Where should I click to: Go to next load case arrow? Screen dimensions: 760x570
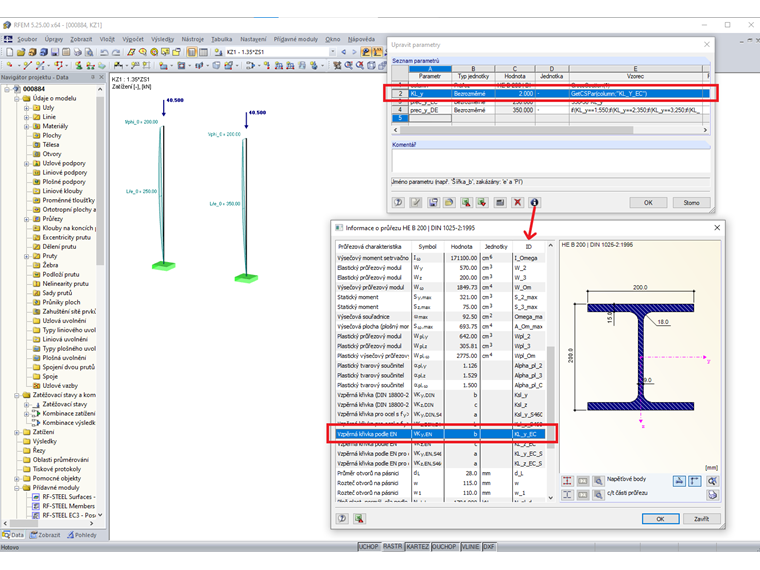(354, 52)
